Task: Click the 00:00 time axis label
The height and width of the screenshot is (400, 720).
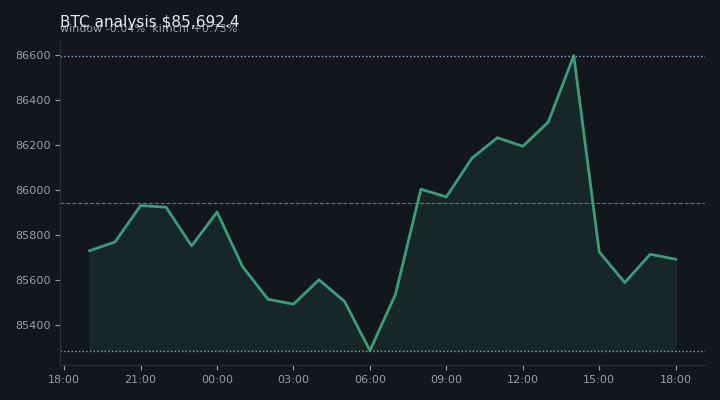Action: [217, 380]
